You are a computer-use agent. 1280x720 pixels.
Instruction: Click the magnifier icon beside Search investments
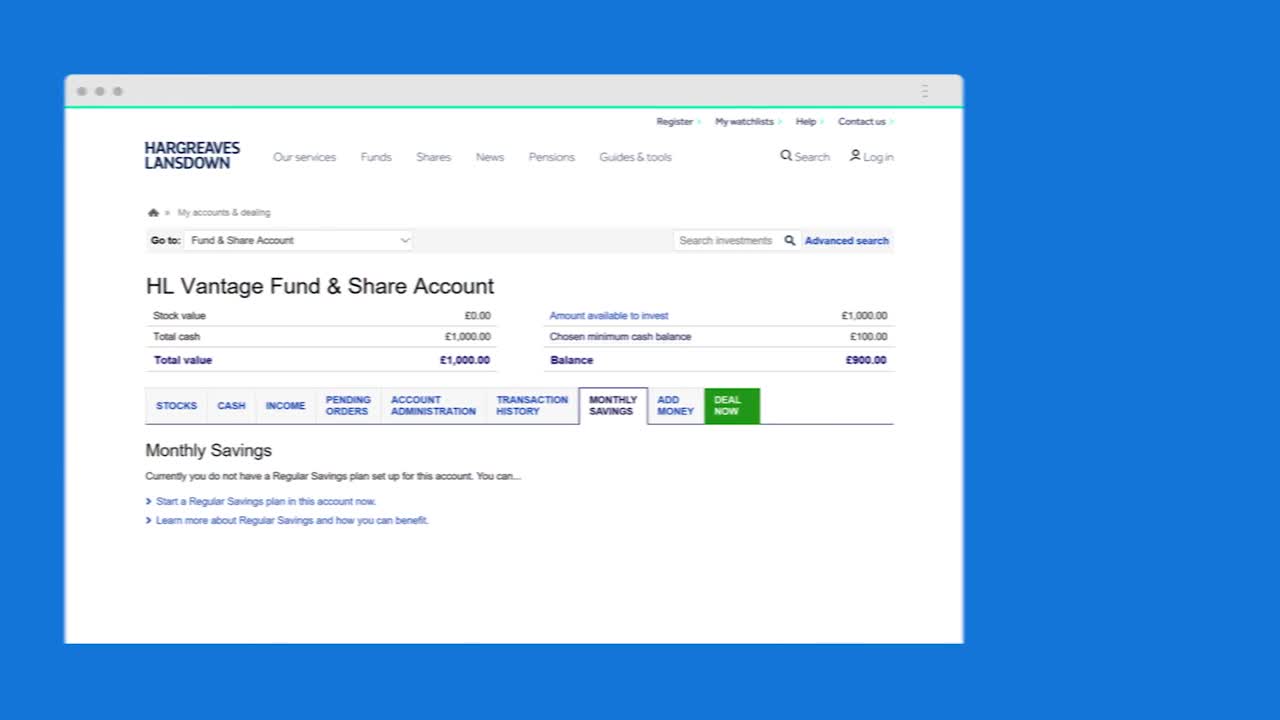(790, 240)
